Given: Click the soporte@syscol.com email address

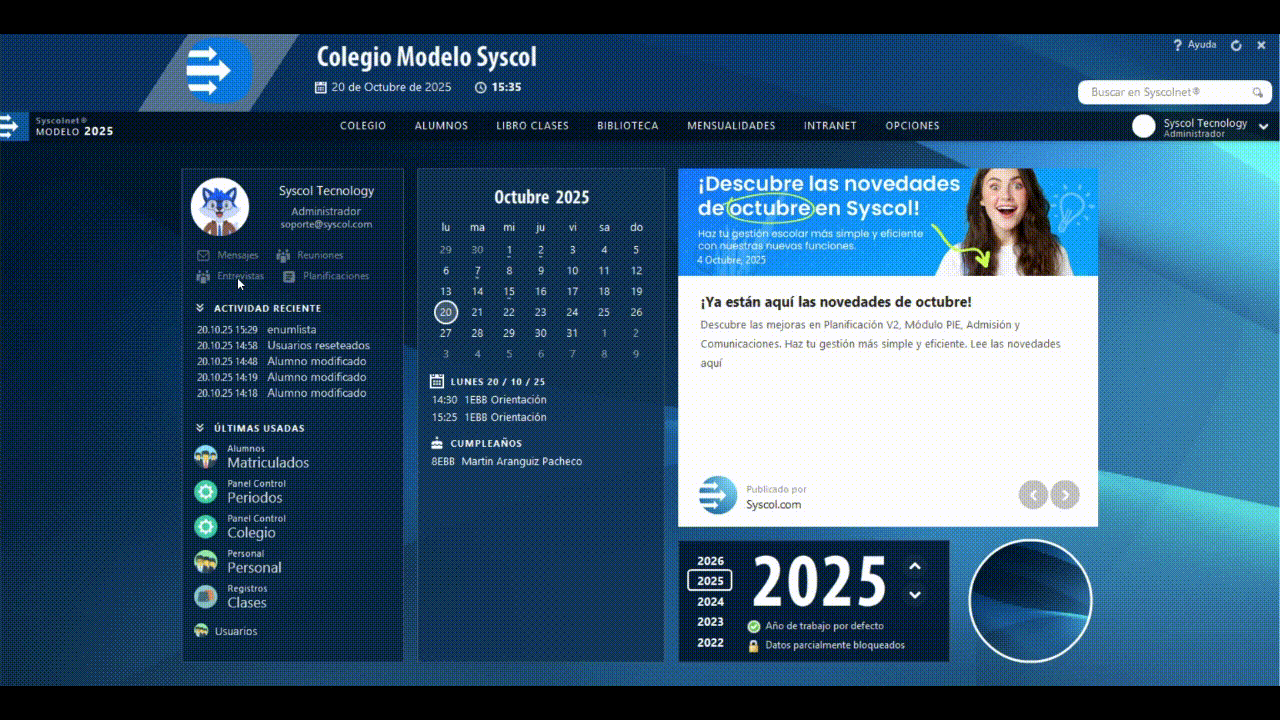Looking at the screenshot, I should 326,225.
